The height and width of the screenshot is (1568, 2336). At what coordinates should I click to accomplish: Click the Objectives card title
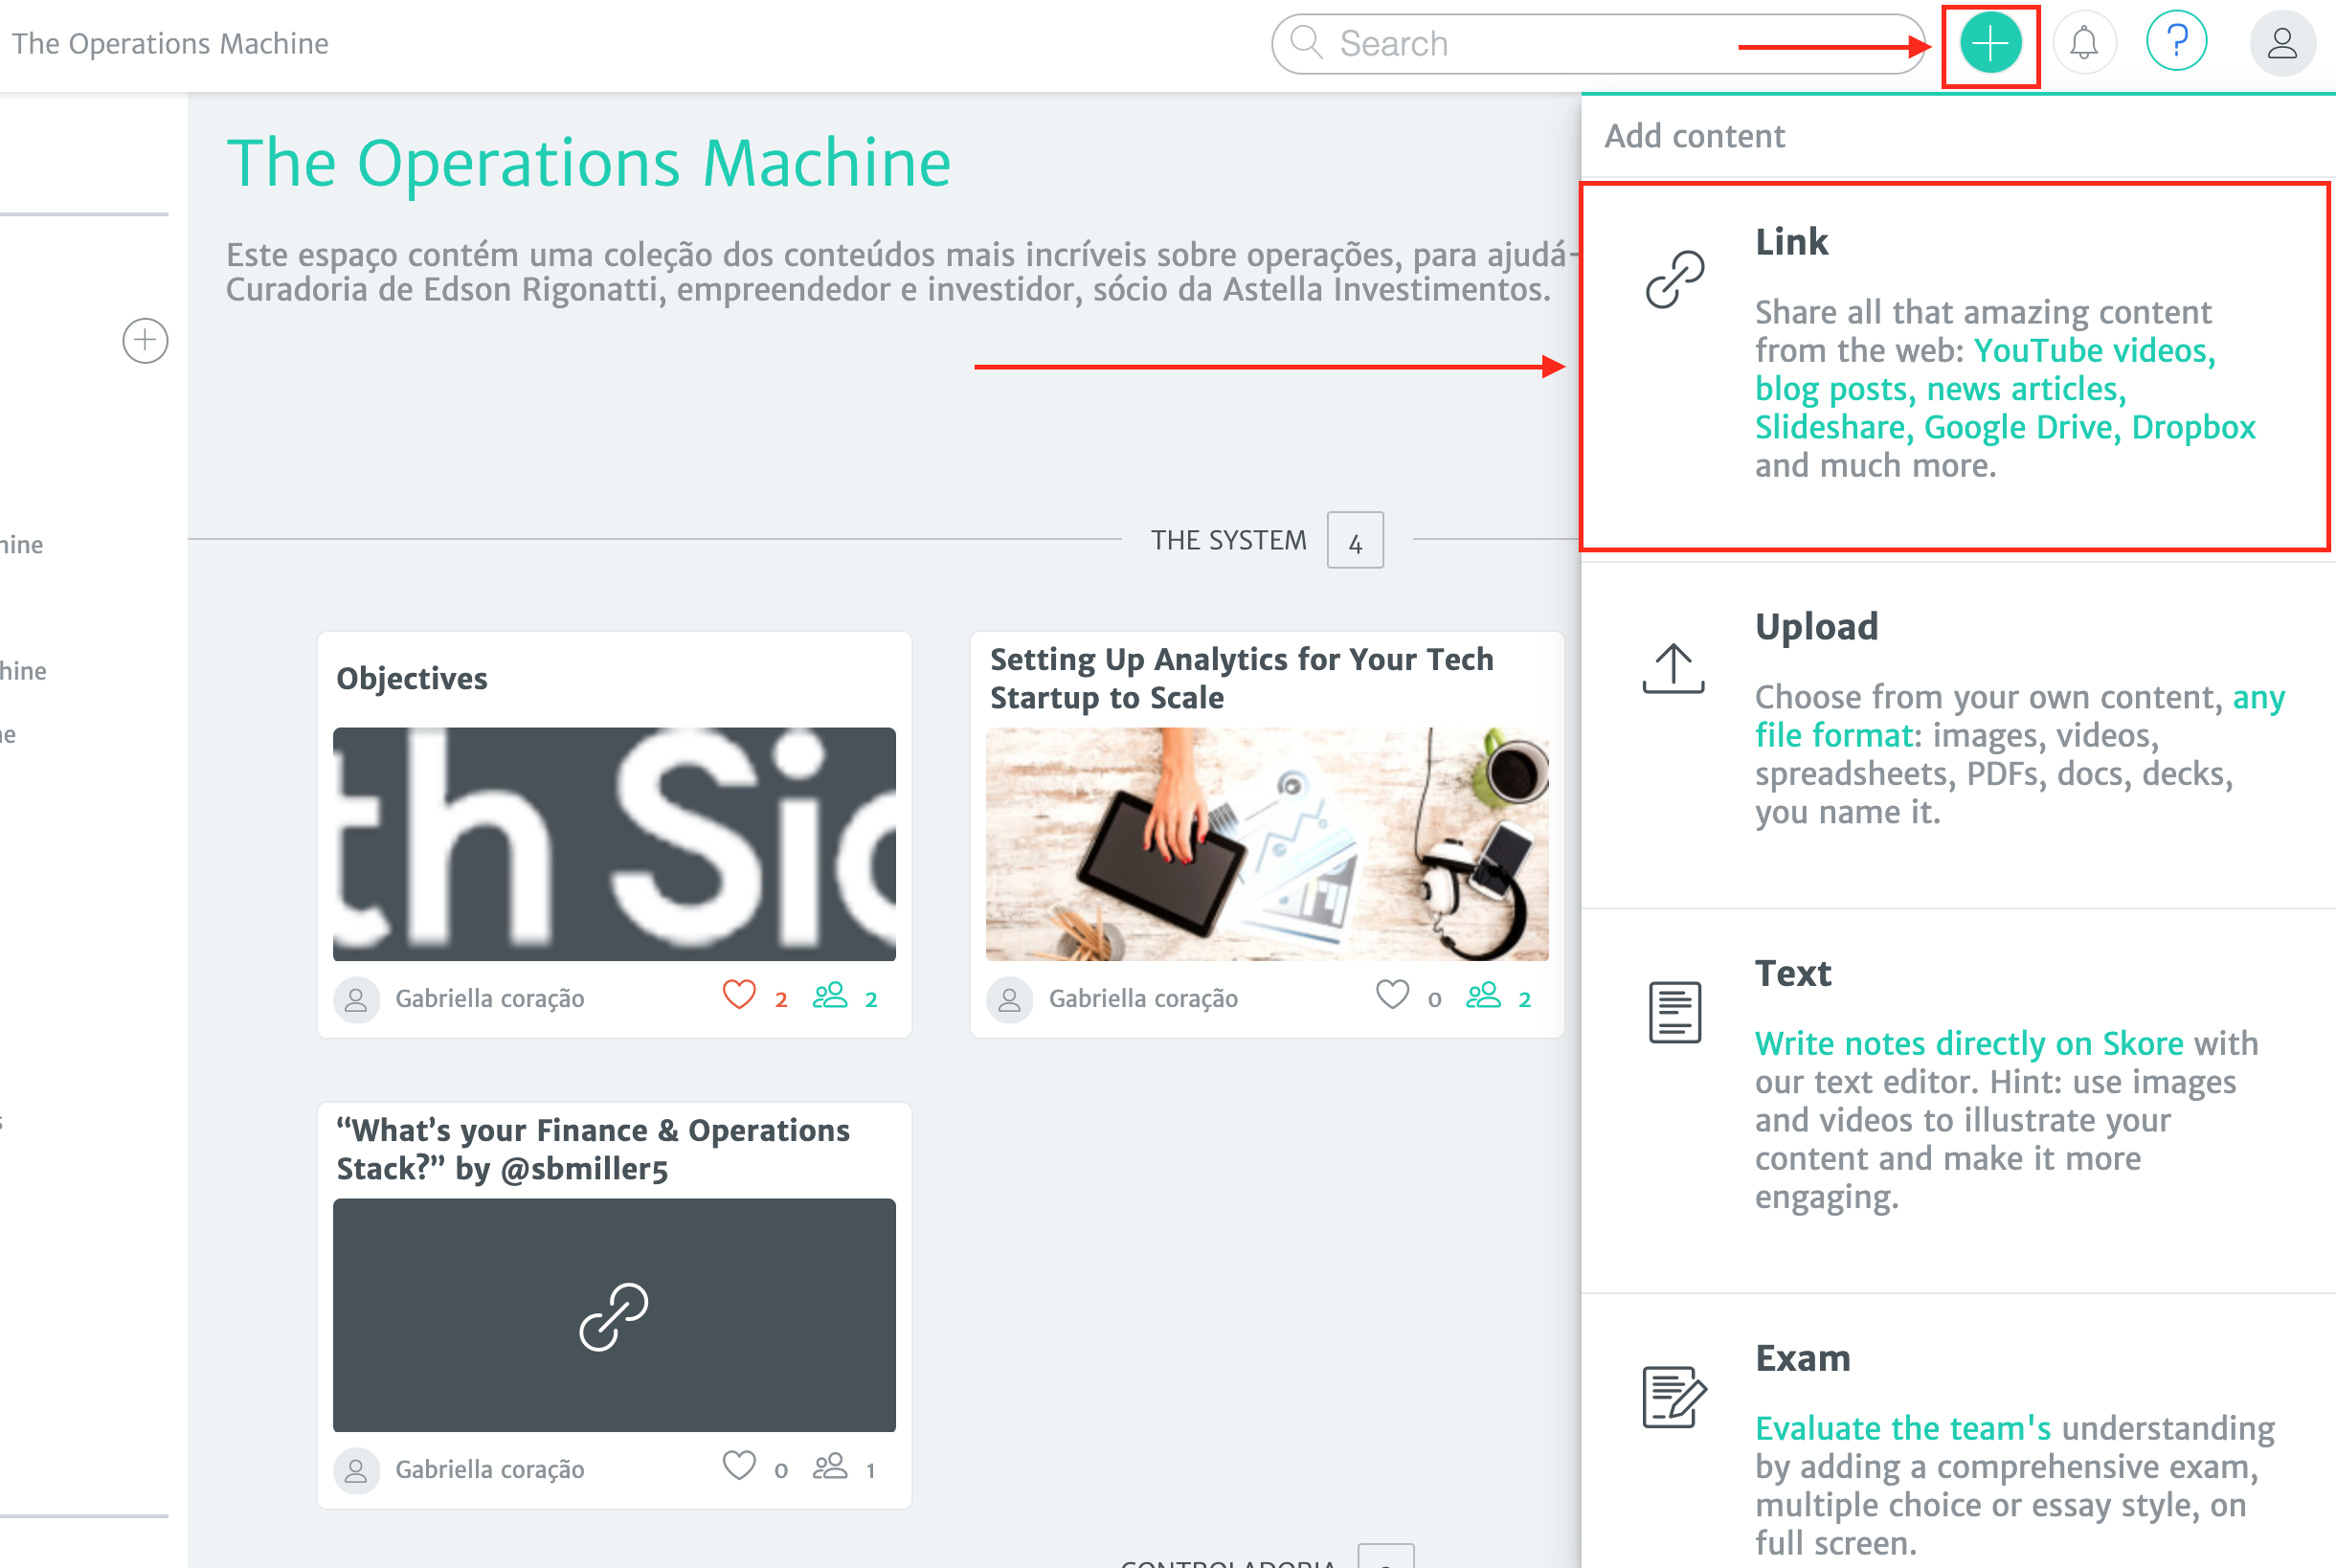coord(412,679)
